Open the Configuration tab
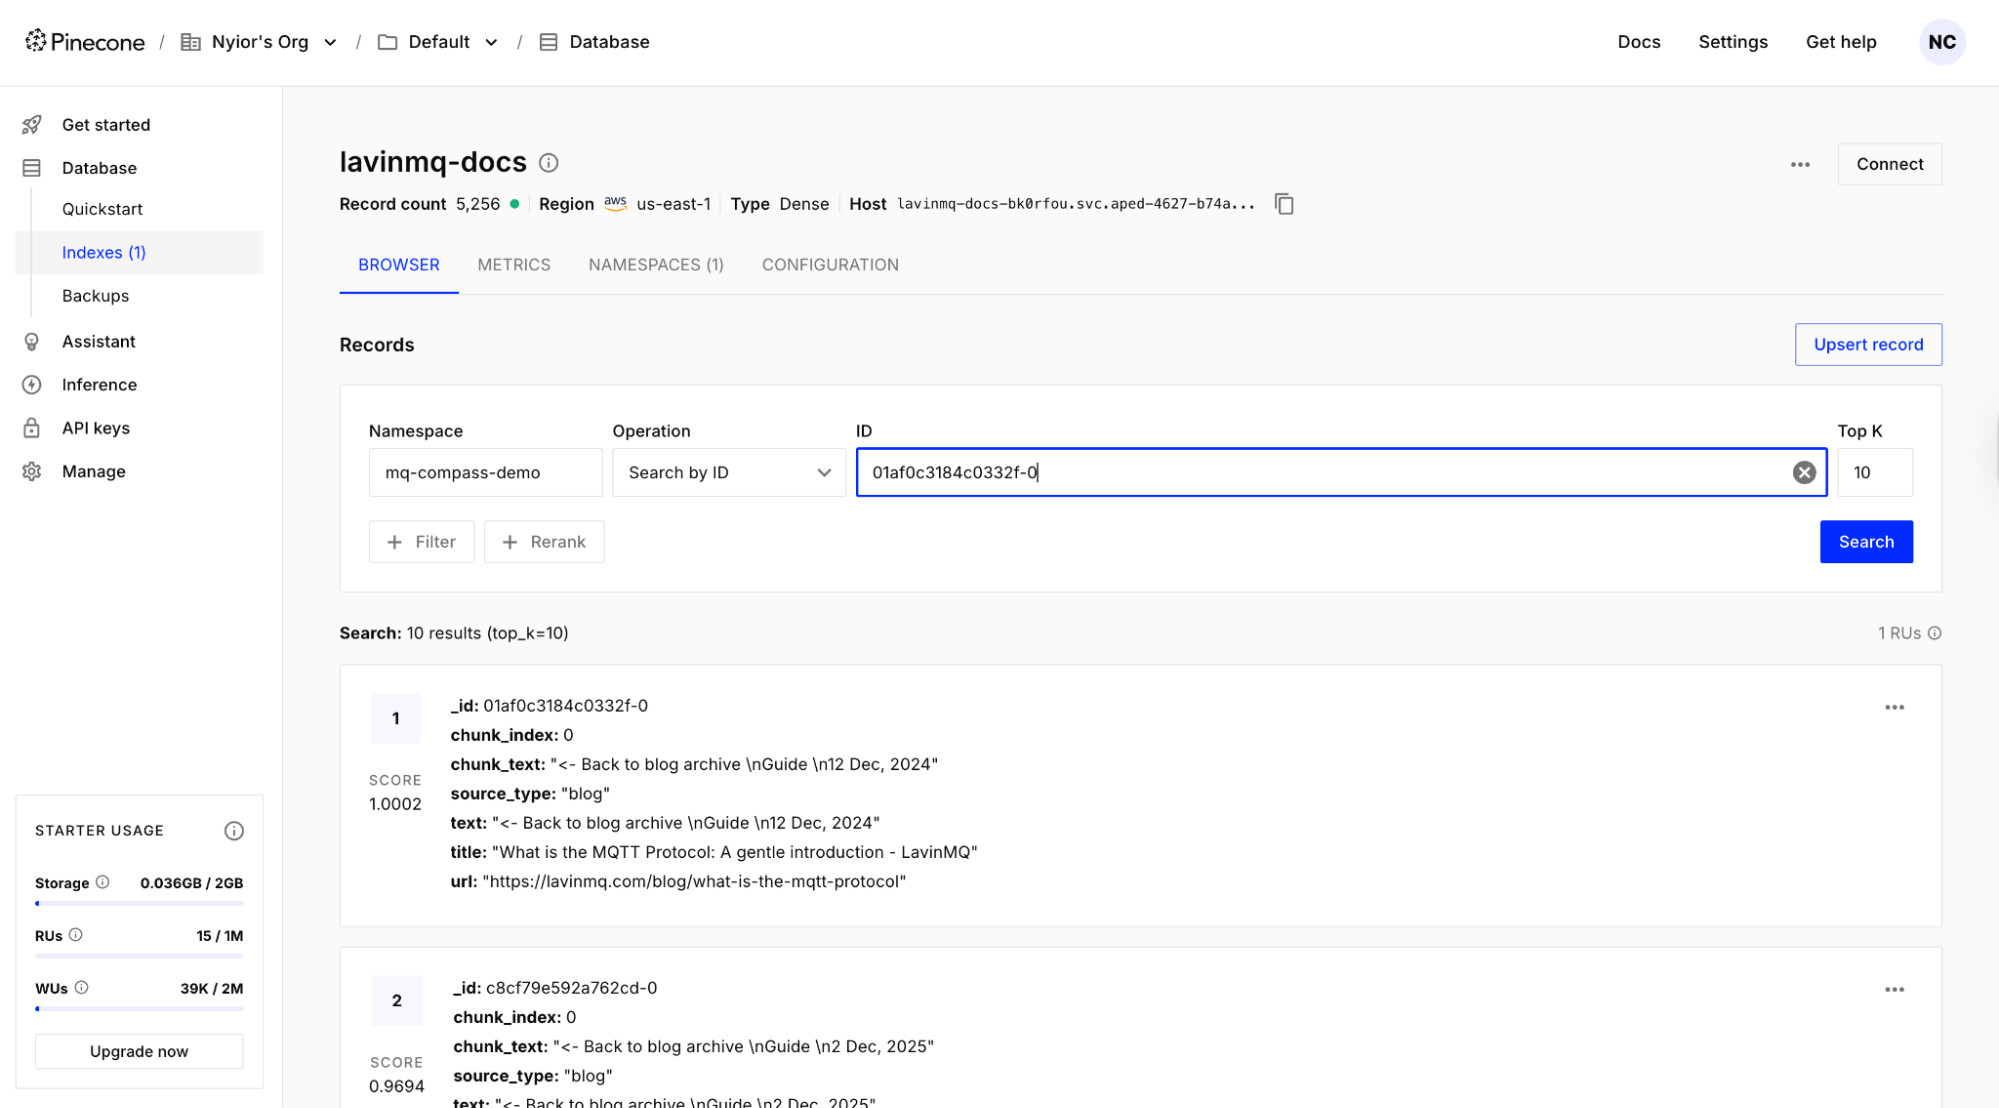 click(830, 265)
